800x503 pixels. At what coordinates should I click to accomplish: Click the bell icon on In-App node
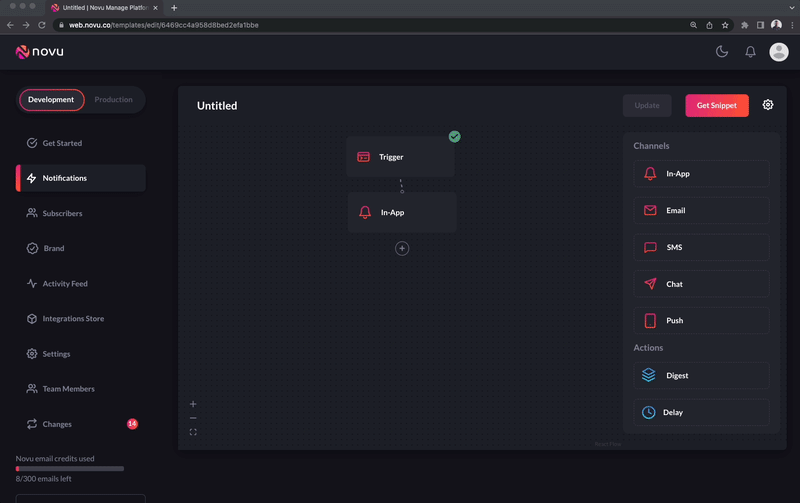click(365, 212)
